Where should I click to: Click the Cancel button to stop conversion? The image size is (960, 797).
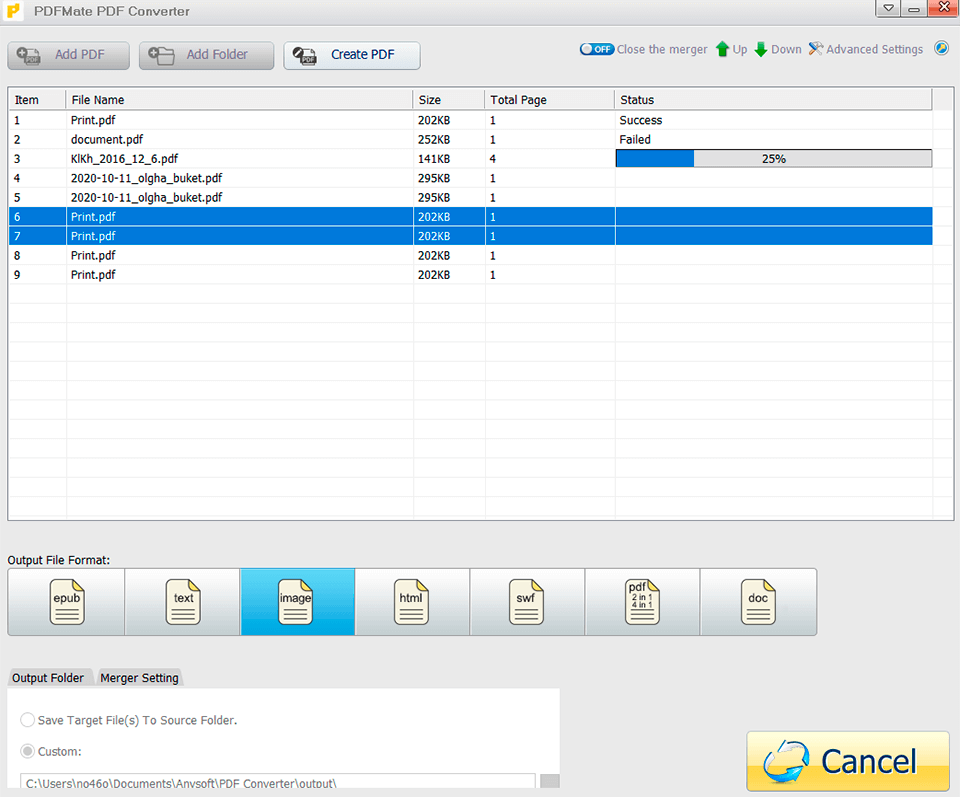click(x=847, y=761)
